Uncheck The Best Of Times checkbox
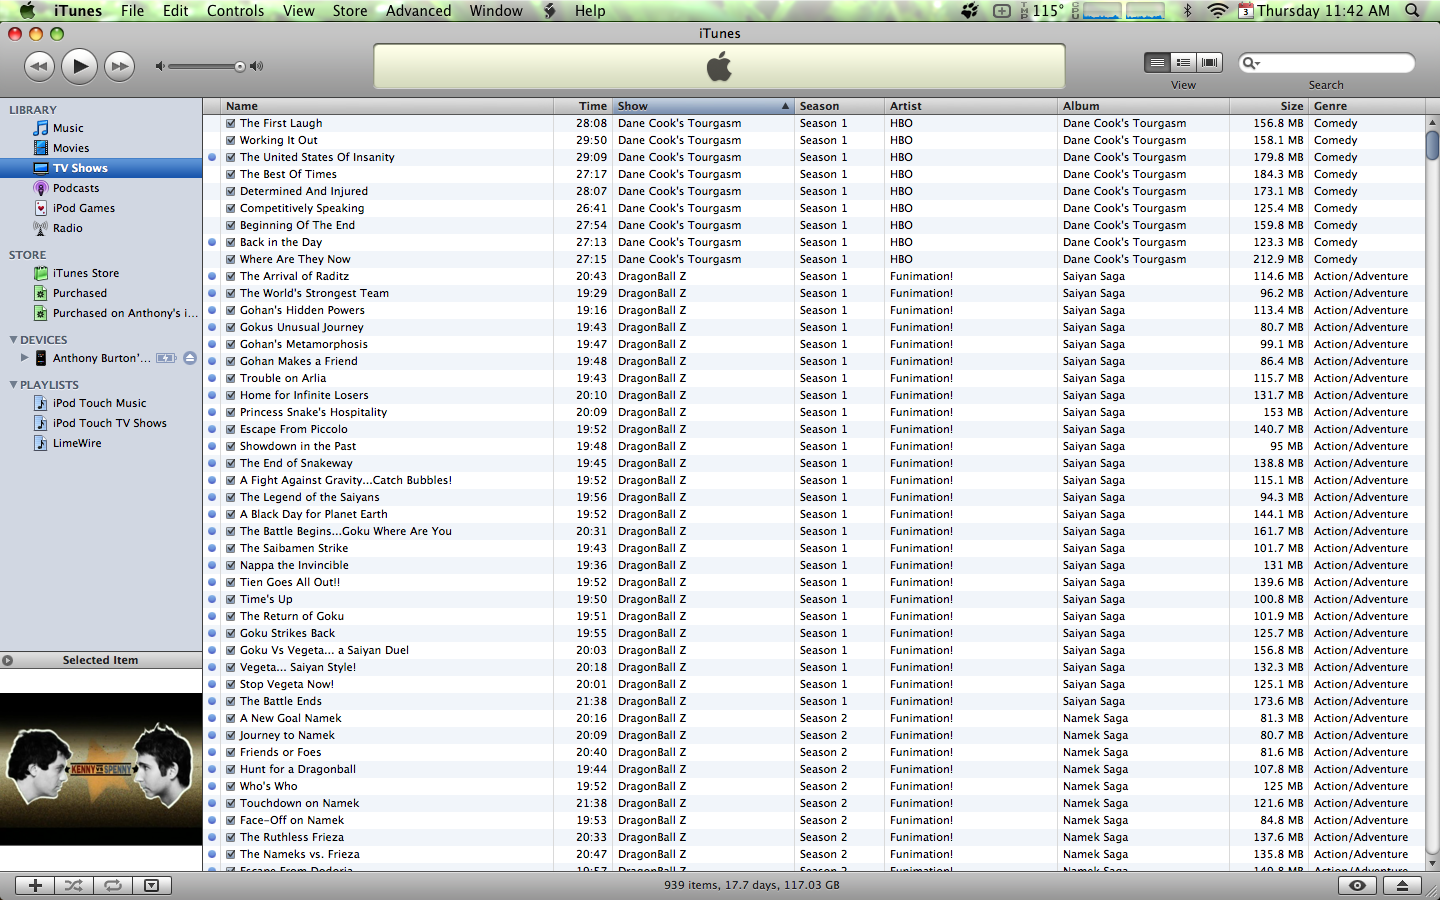This screenshot has width=1440, height=900. pos(231,175)
